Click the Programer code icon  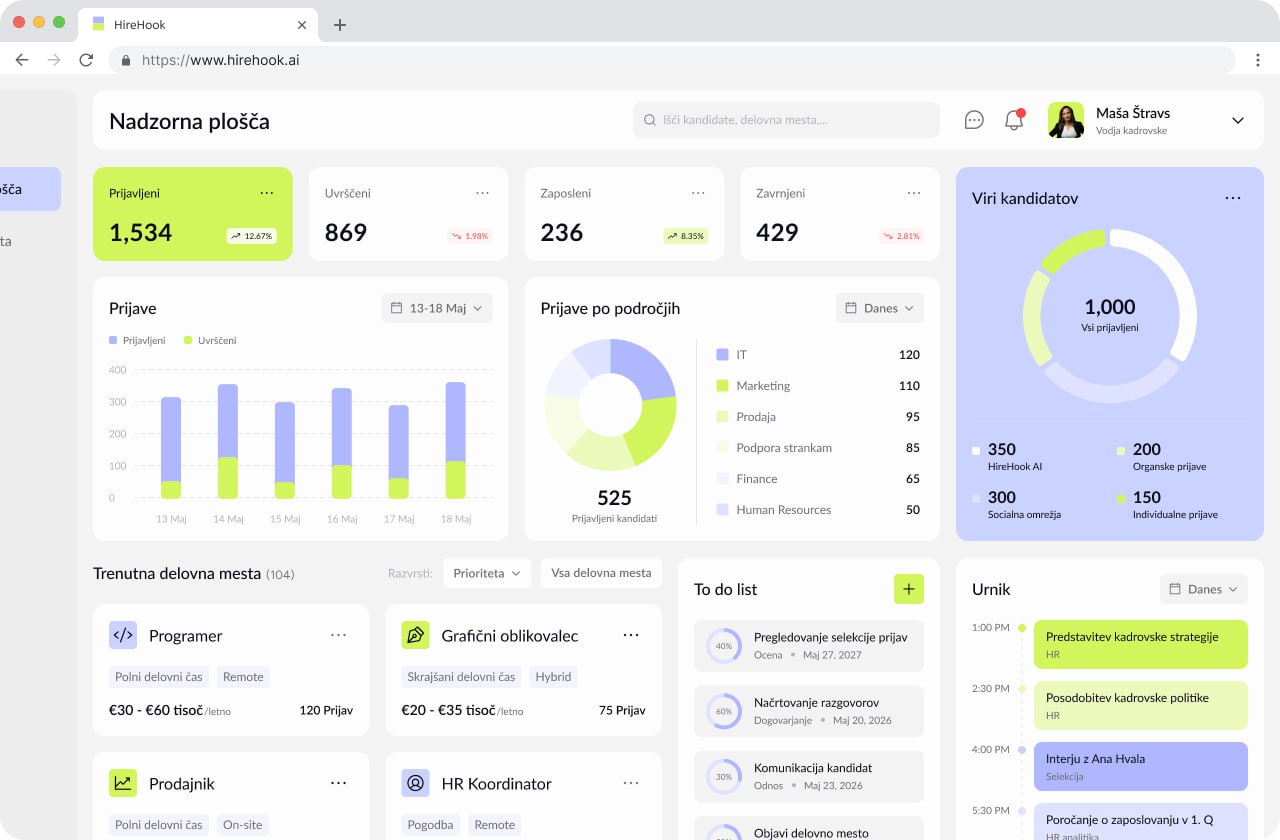[x=123, y=634]
